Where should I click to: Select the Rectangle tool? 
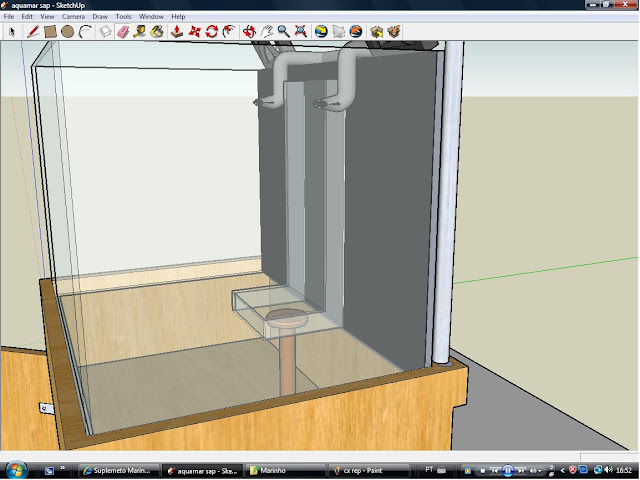click(x=50, y=31)
